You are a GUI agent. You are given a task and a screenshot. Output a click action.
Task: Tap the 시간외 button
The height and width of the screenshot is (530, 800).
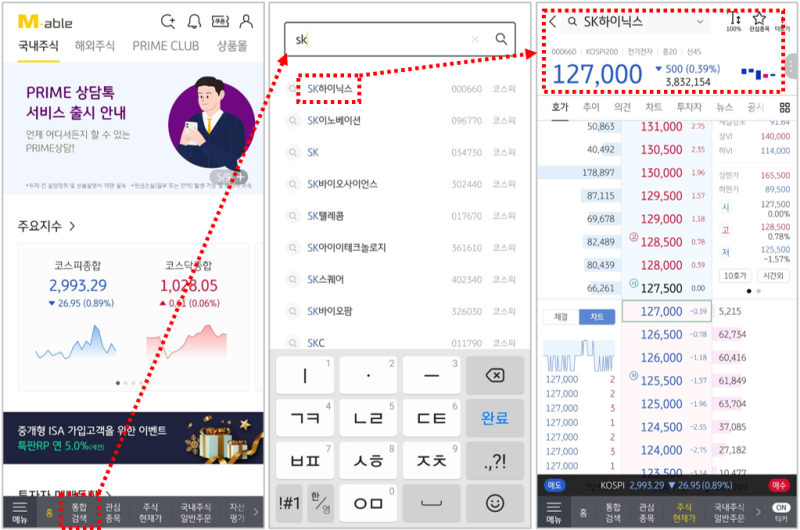click(x=773, y=275)
